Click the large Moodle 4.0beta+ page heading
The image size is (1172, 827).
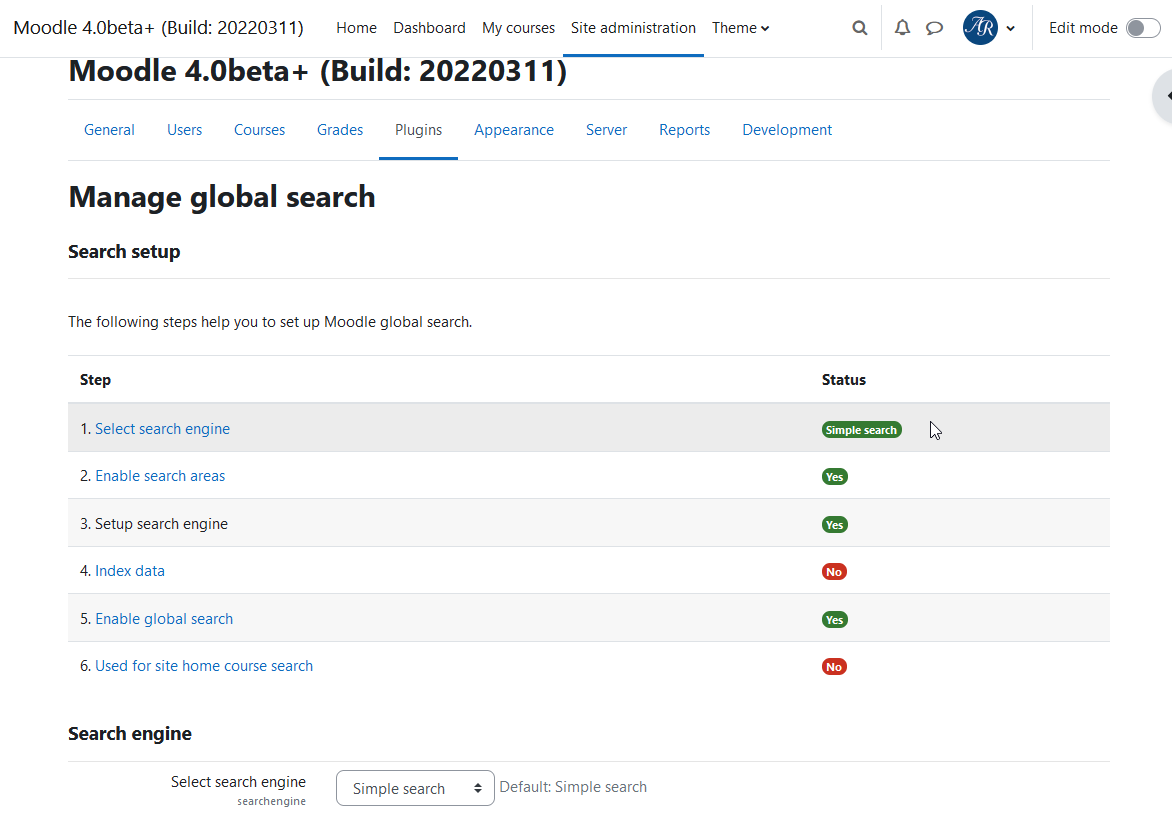point(318,72)
